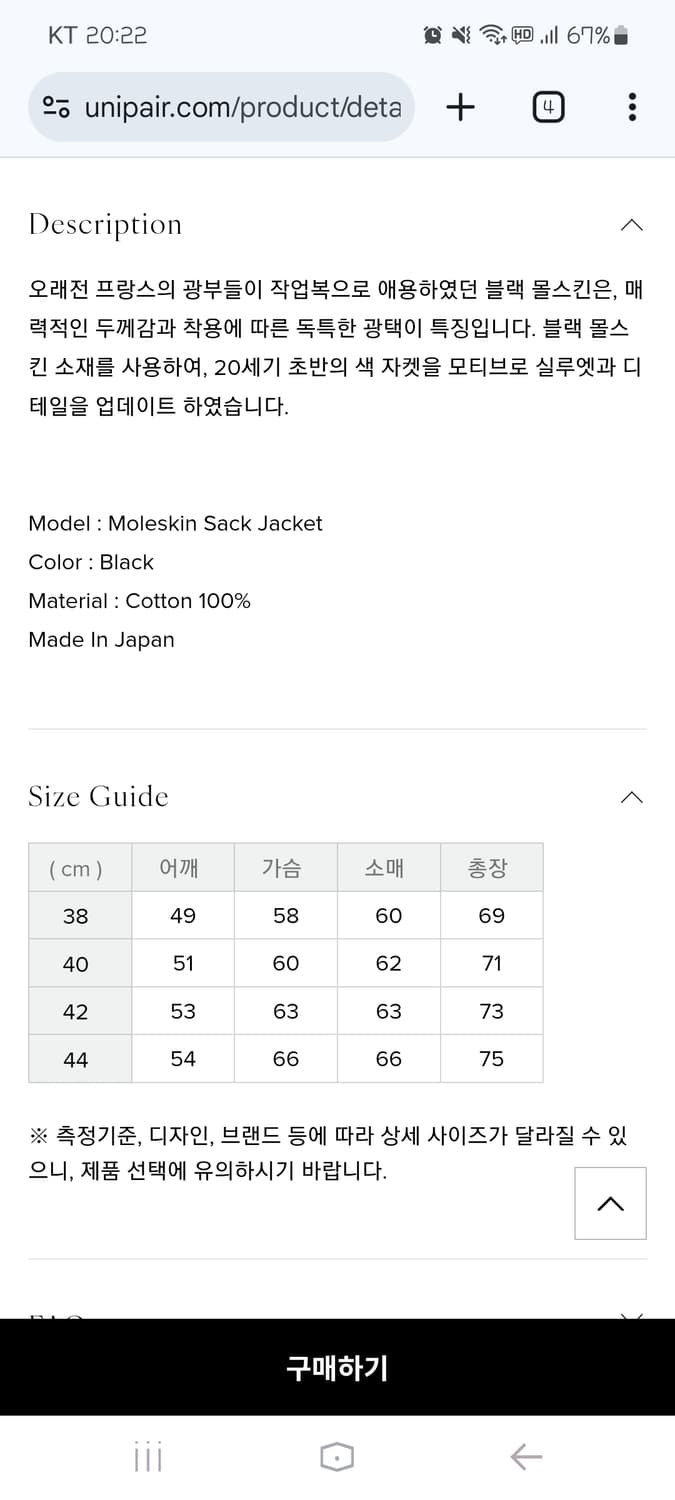Tap the size 44 row label
This screenshot has width=675, height=1500.
tap(76, 1059)
